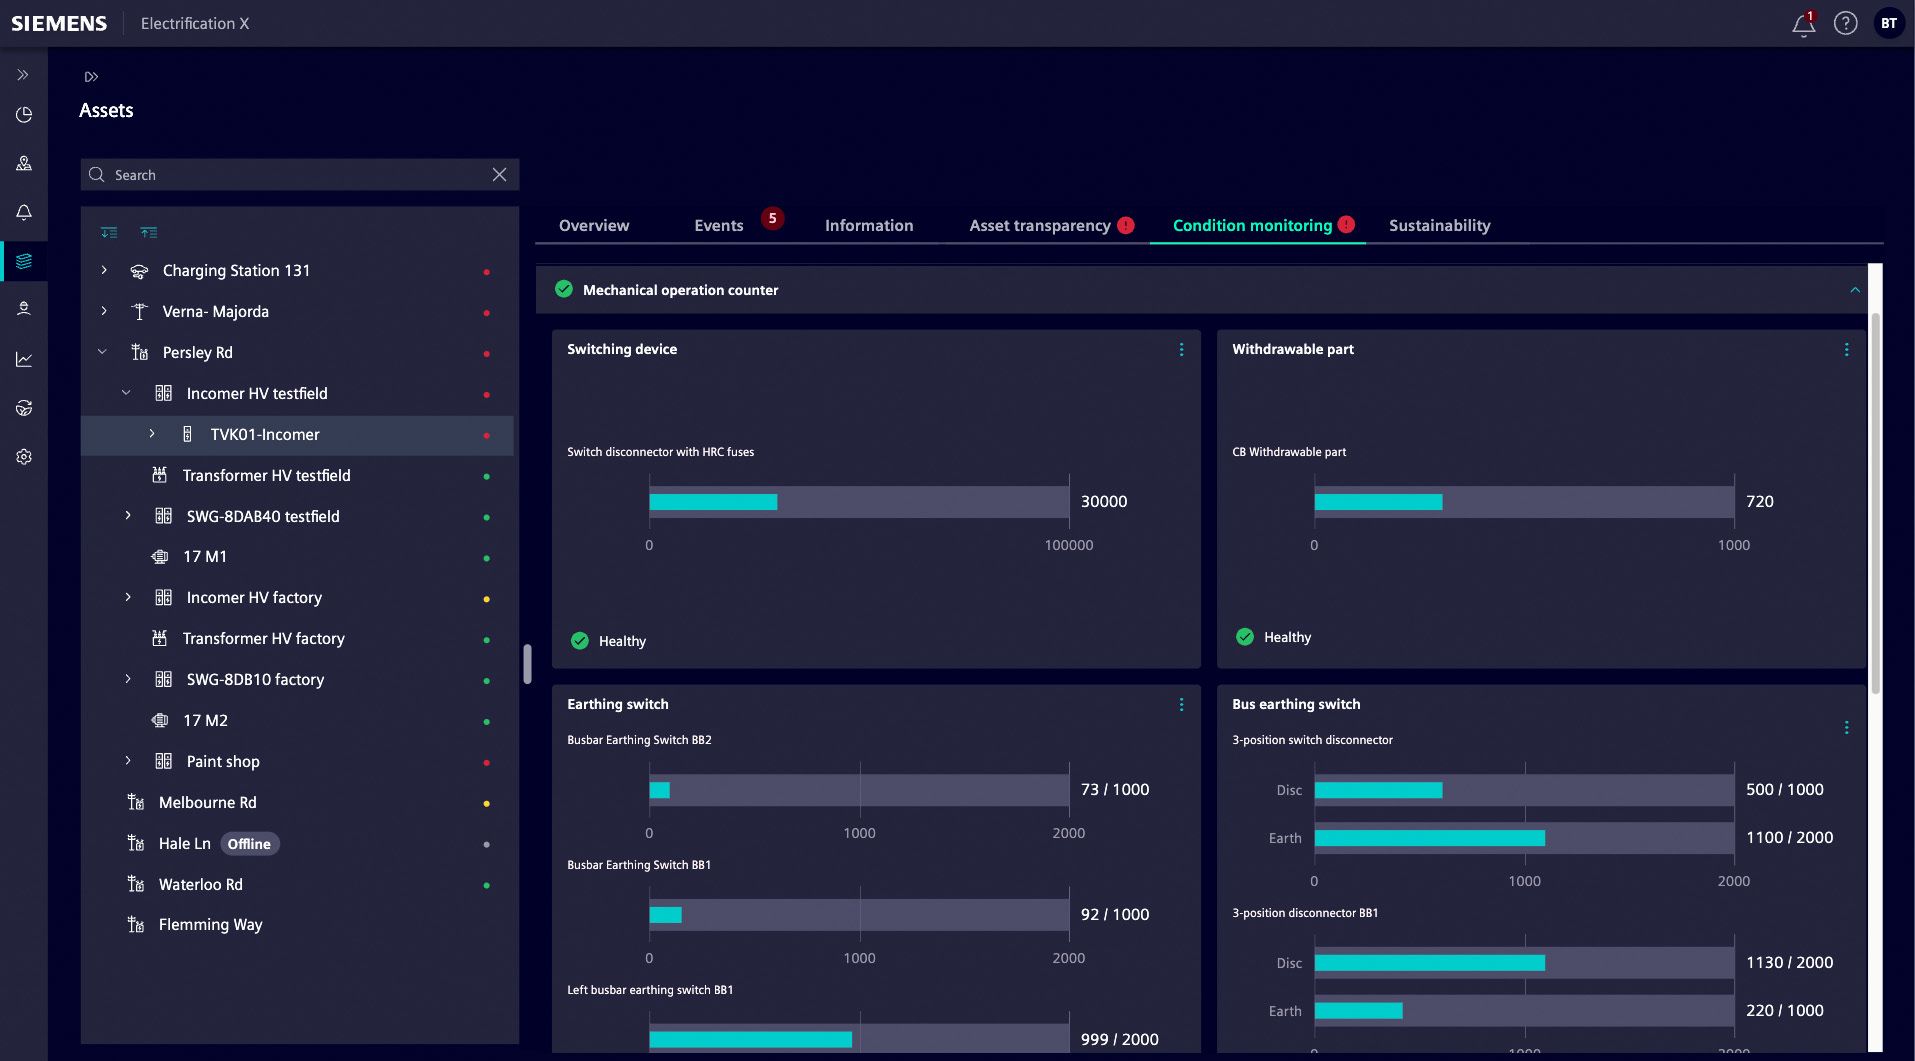The width and height of the screenshot is (1915, 1061).
Task: Expand Paint shop node
Action: coord(128,761)
